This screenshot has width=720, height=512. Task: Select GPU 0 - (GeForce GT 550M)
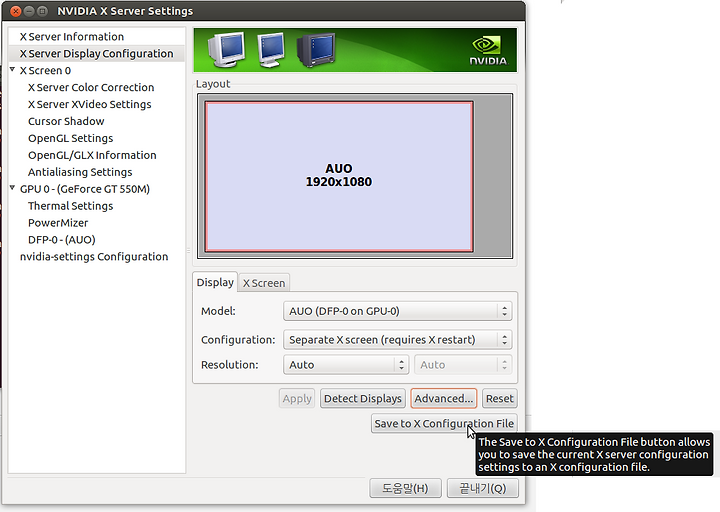coord(84,189)
